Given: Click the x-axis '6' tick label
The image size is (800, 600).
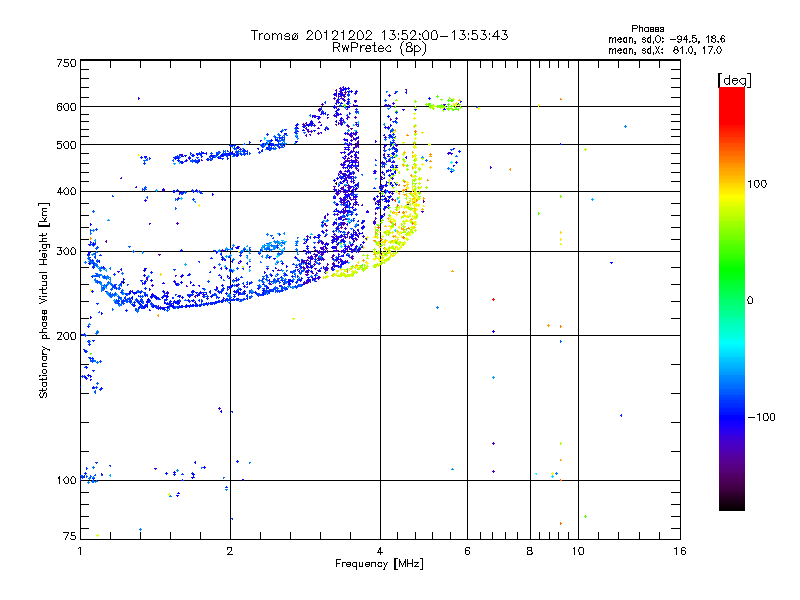Looking at the screenshot, I should point(467,551).
